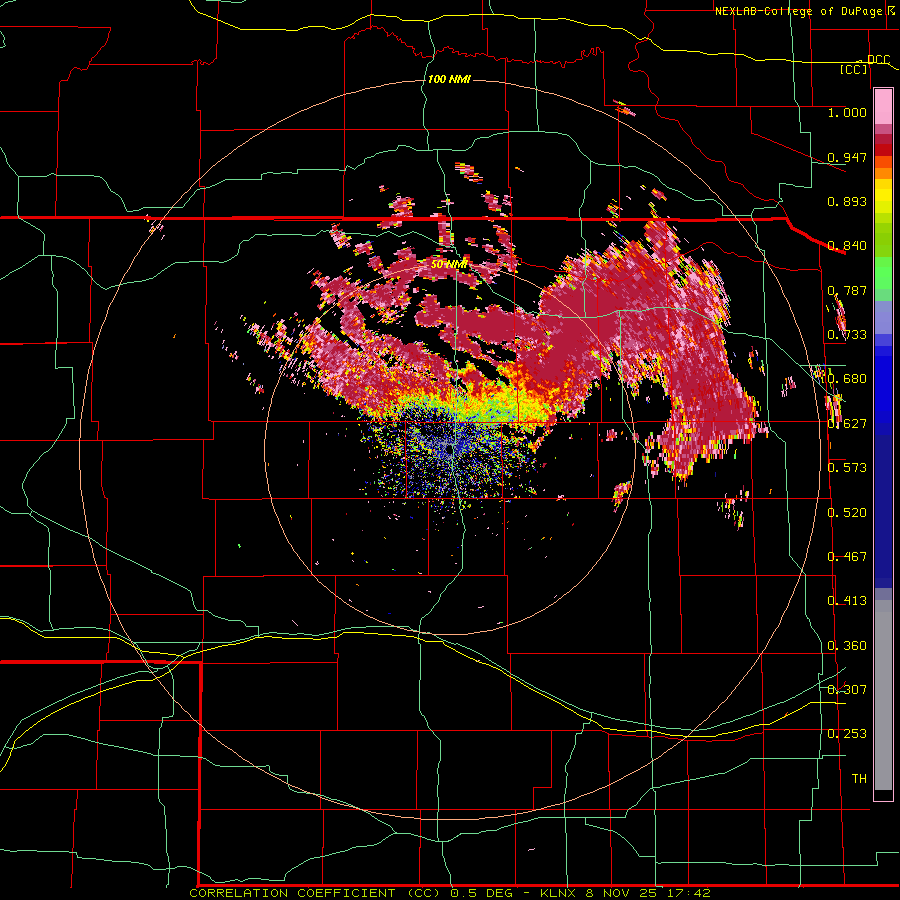Click the DCC label above the legend
The height and width of the screenshot is (900, 900).
click(878, 59)
